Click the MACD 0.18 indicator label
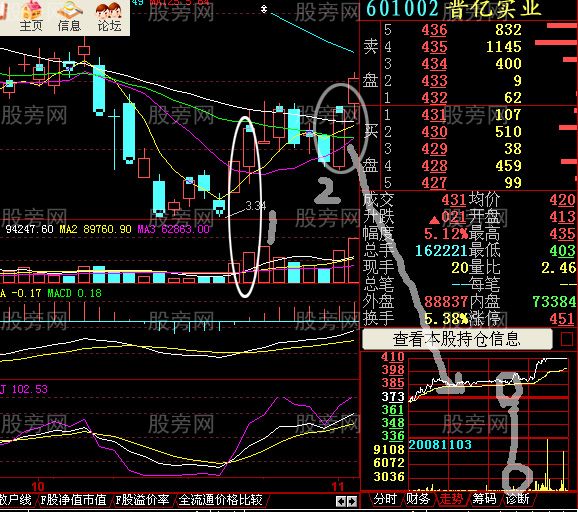The image size is (578, 512). [74, 293]
